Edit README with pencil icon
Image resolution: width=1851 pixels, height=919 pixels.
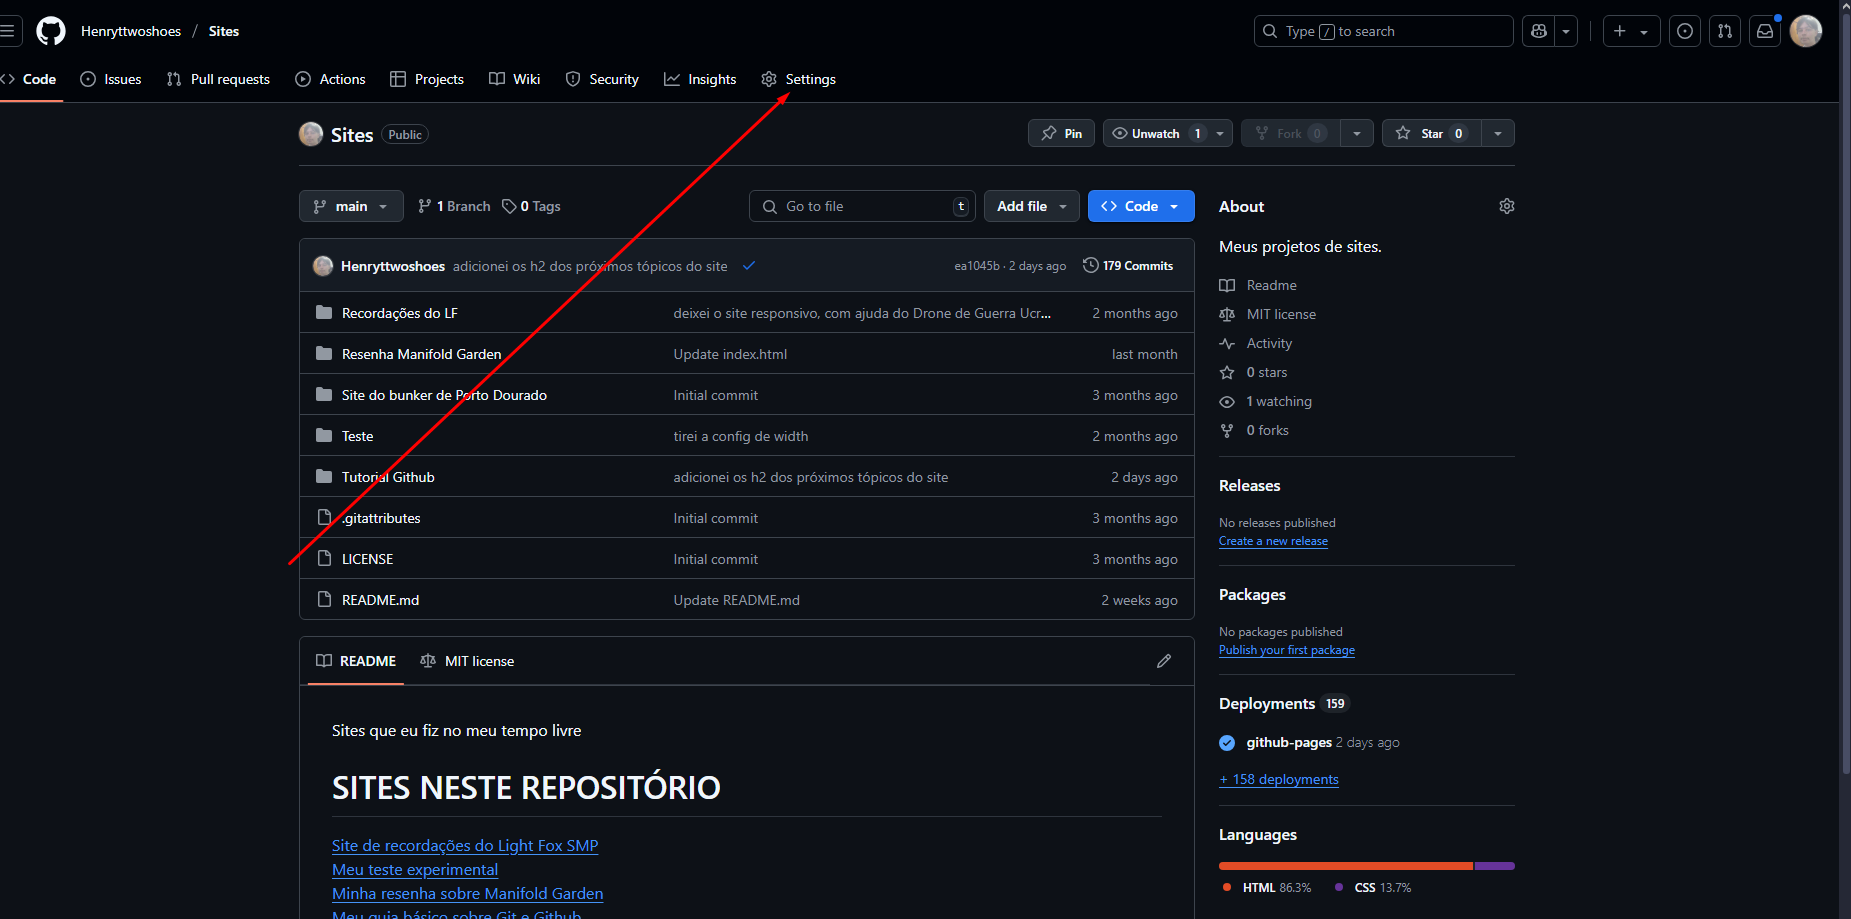pyautogui.click(x=1164, y=661)
